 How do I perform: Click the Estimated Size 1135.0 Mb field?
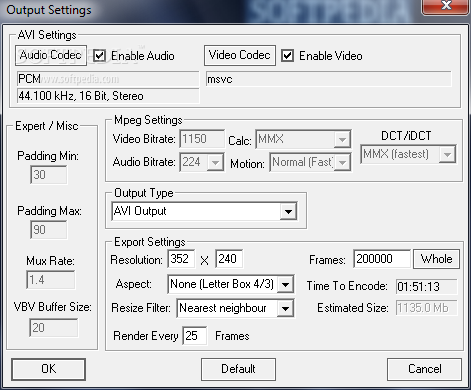(x=426, y=308)
